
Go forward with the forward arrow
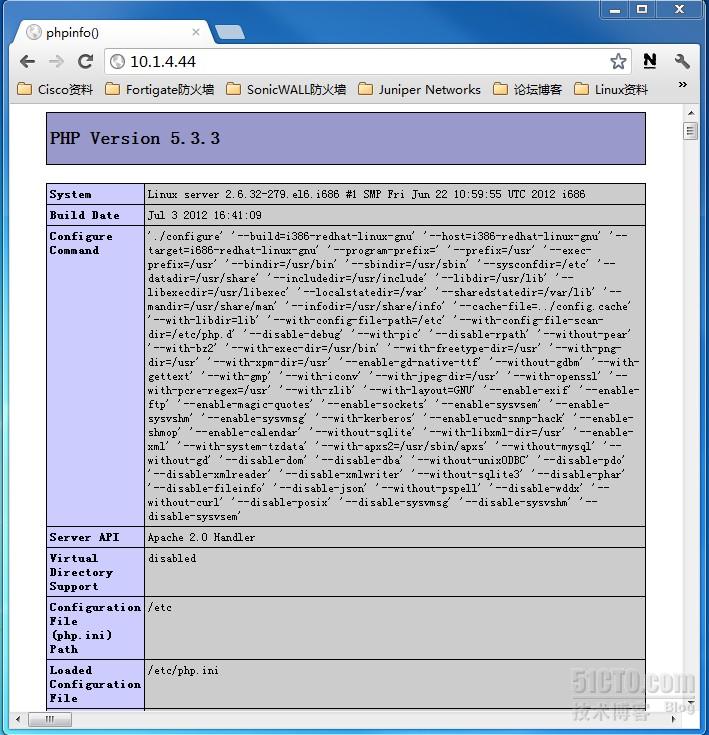[56, 61]
